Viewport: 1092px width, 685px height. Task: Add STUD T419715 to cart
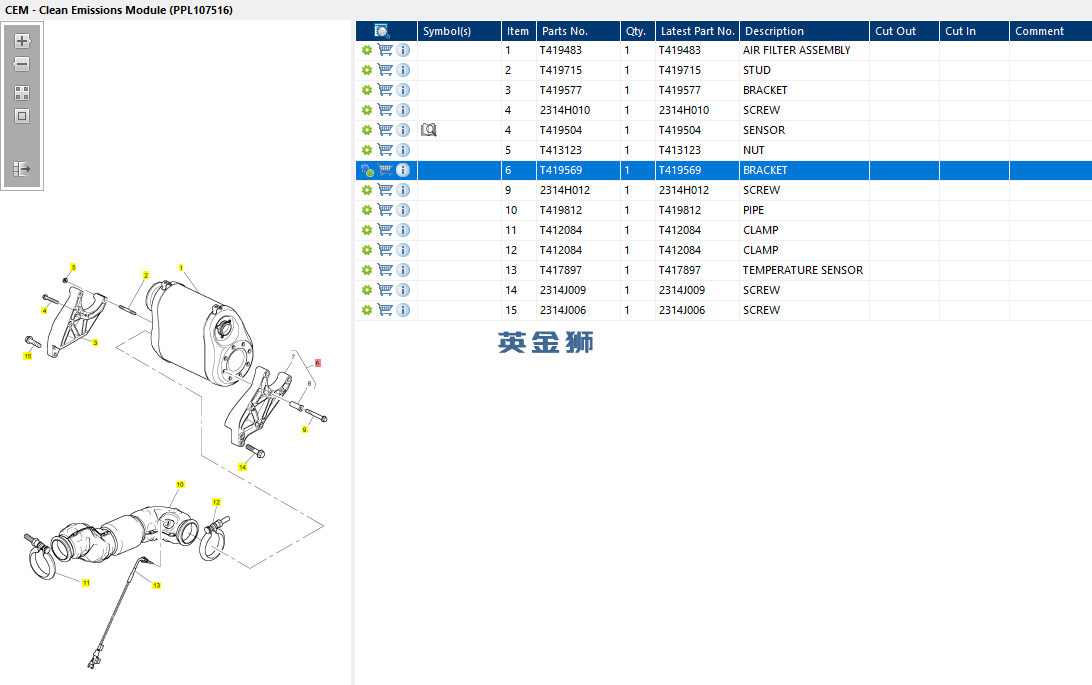[x=384, y=70]
